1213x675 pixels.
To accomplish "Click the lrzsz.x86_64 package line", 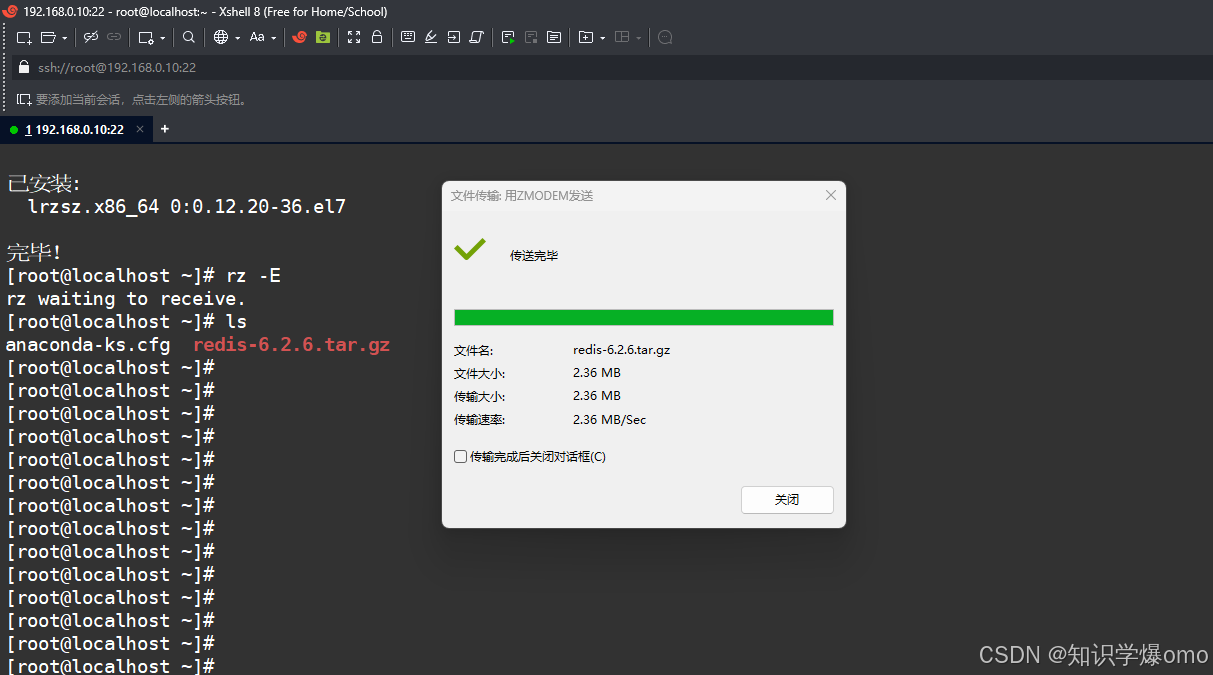I will [x=187, y=207].
